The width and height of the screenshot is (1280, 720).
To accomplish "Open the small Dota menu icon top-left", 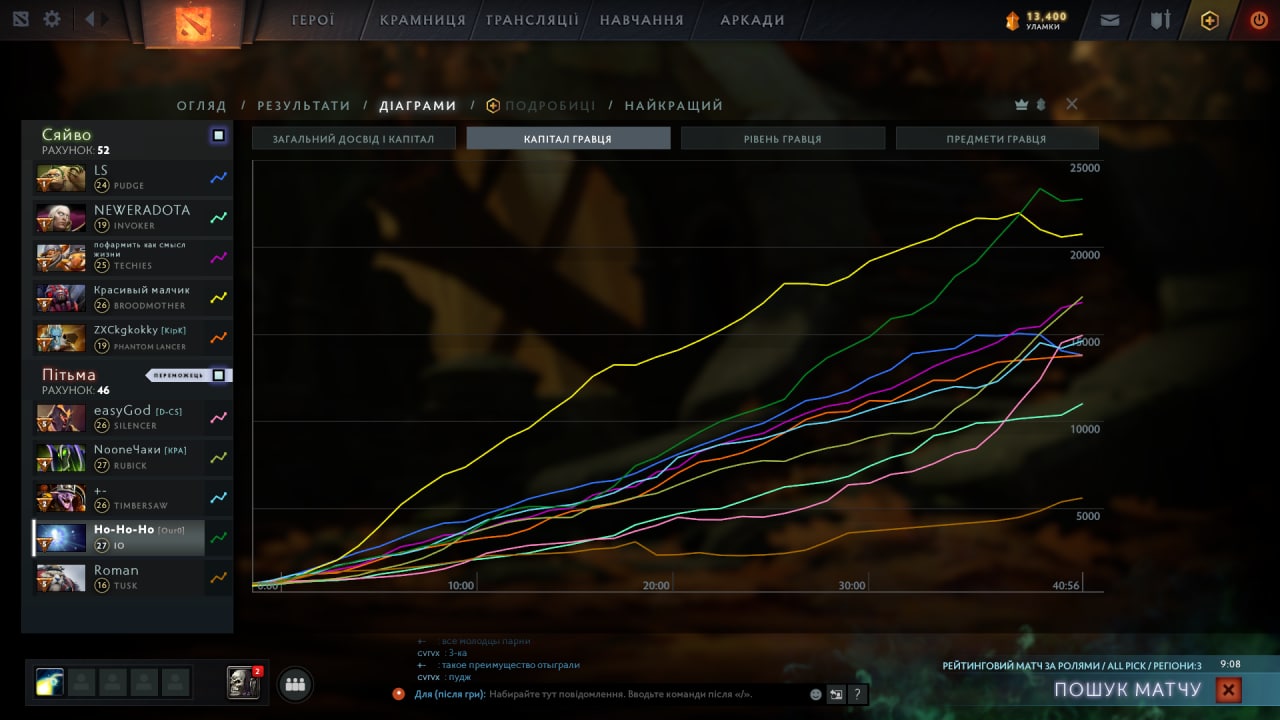I will click(21, 19).
